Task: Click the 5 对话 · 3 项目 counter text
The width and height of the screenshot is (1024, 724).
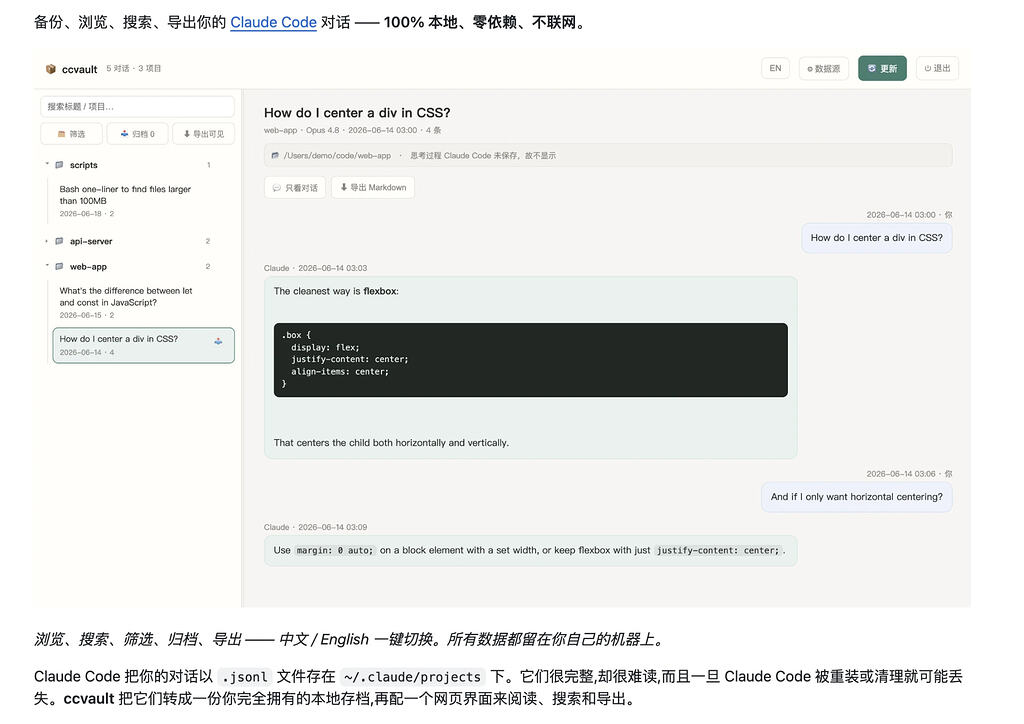Action: (133, 69)
